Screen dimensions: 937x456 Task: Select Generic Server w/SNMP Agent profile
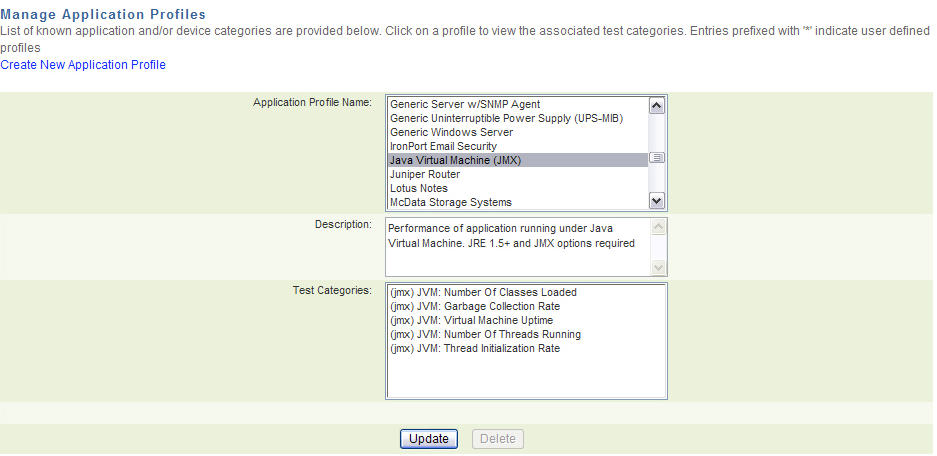pyautogui.click(x=464, y=104)
